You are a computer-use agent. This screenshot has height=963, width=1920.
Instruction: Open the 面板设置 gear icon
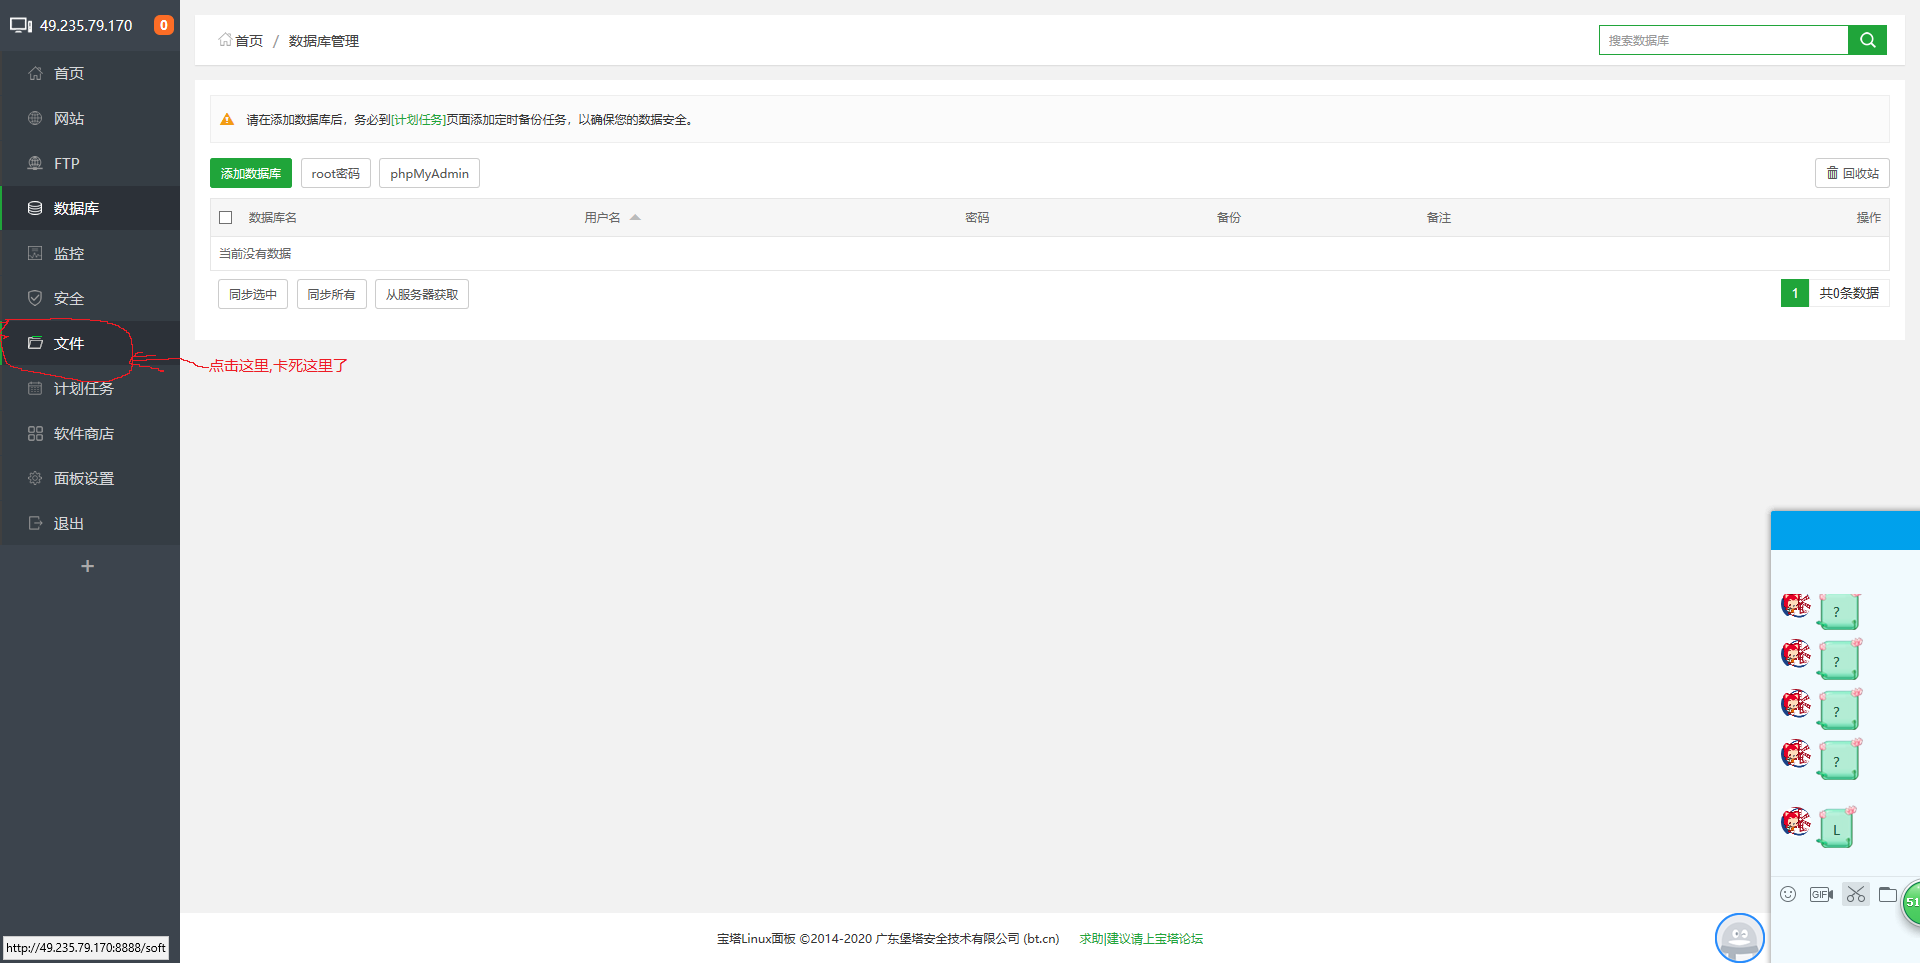point(35,478)
